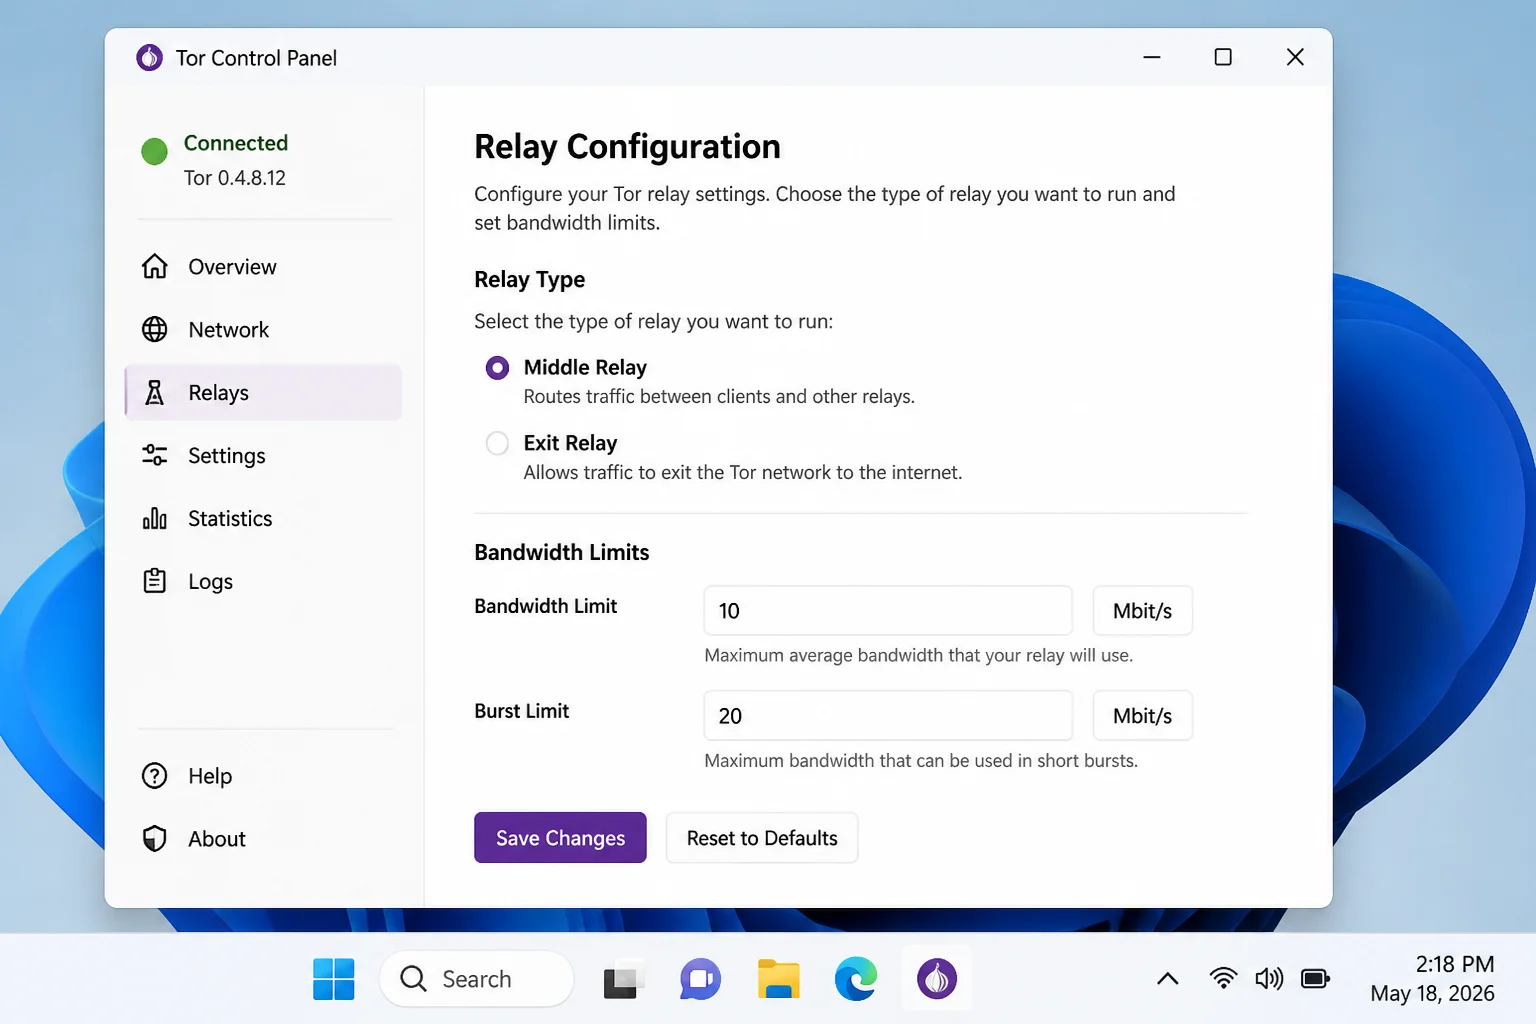This screenshot has height=1024, width=1536.
Task: Click 'Maximum average bandwidth that your relay will use.'
Action: click(919, 655)
